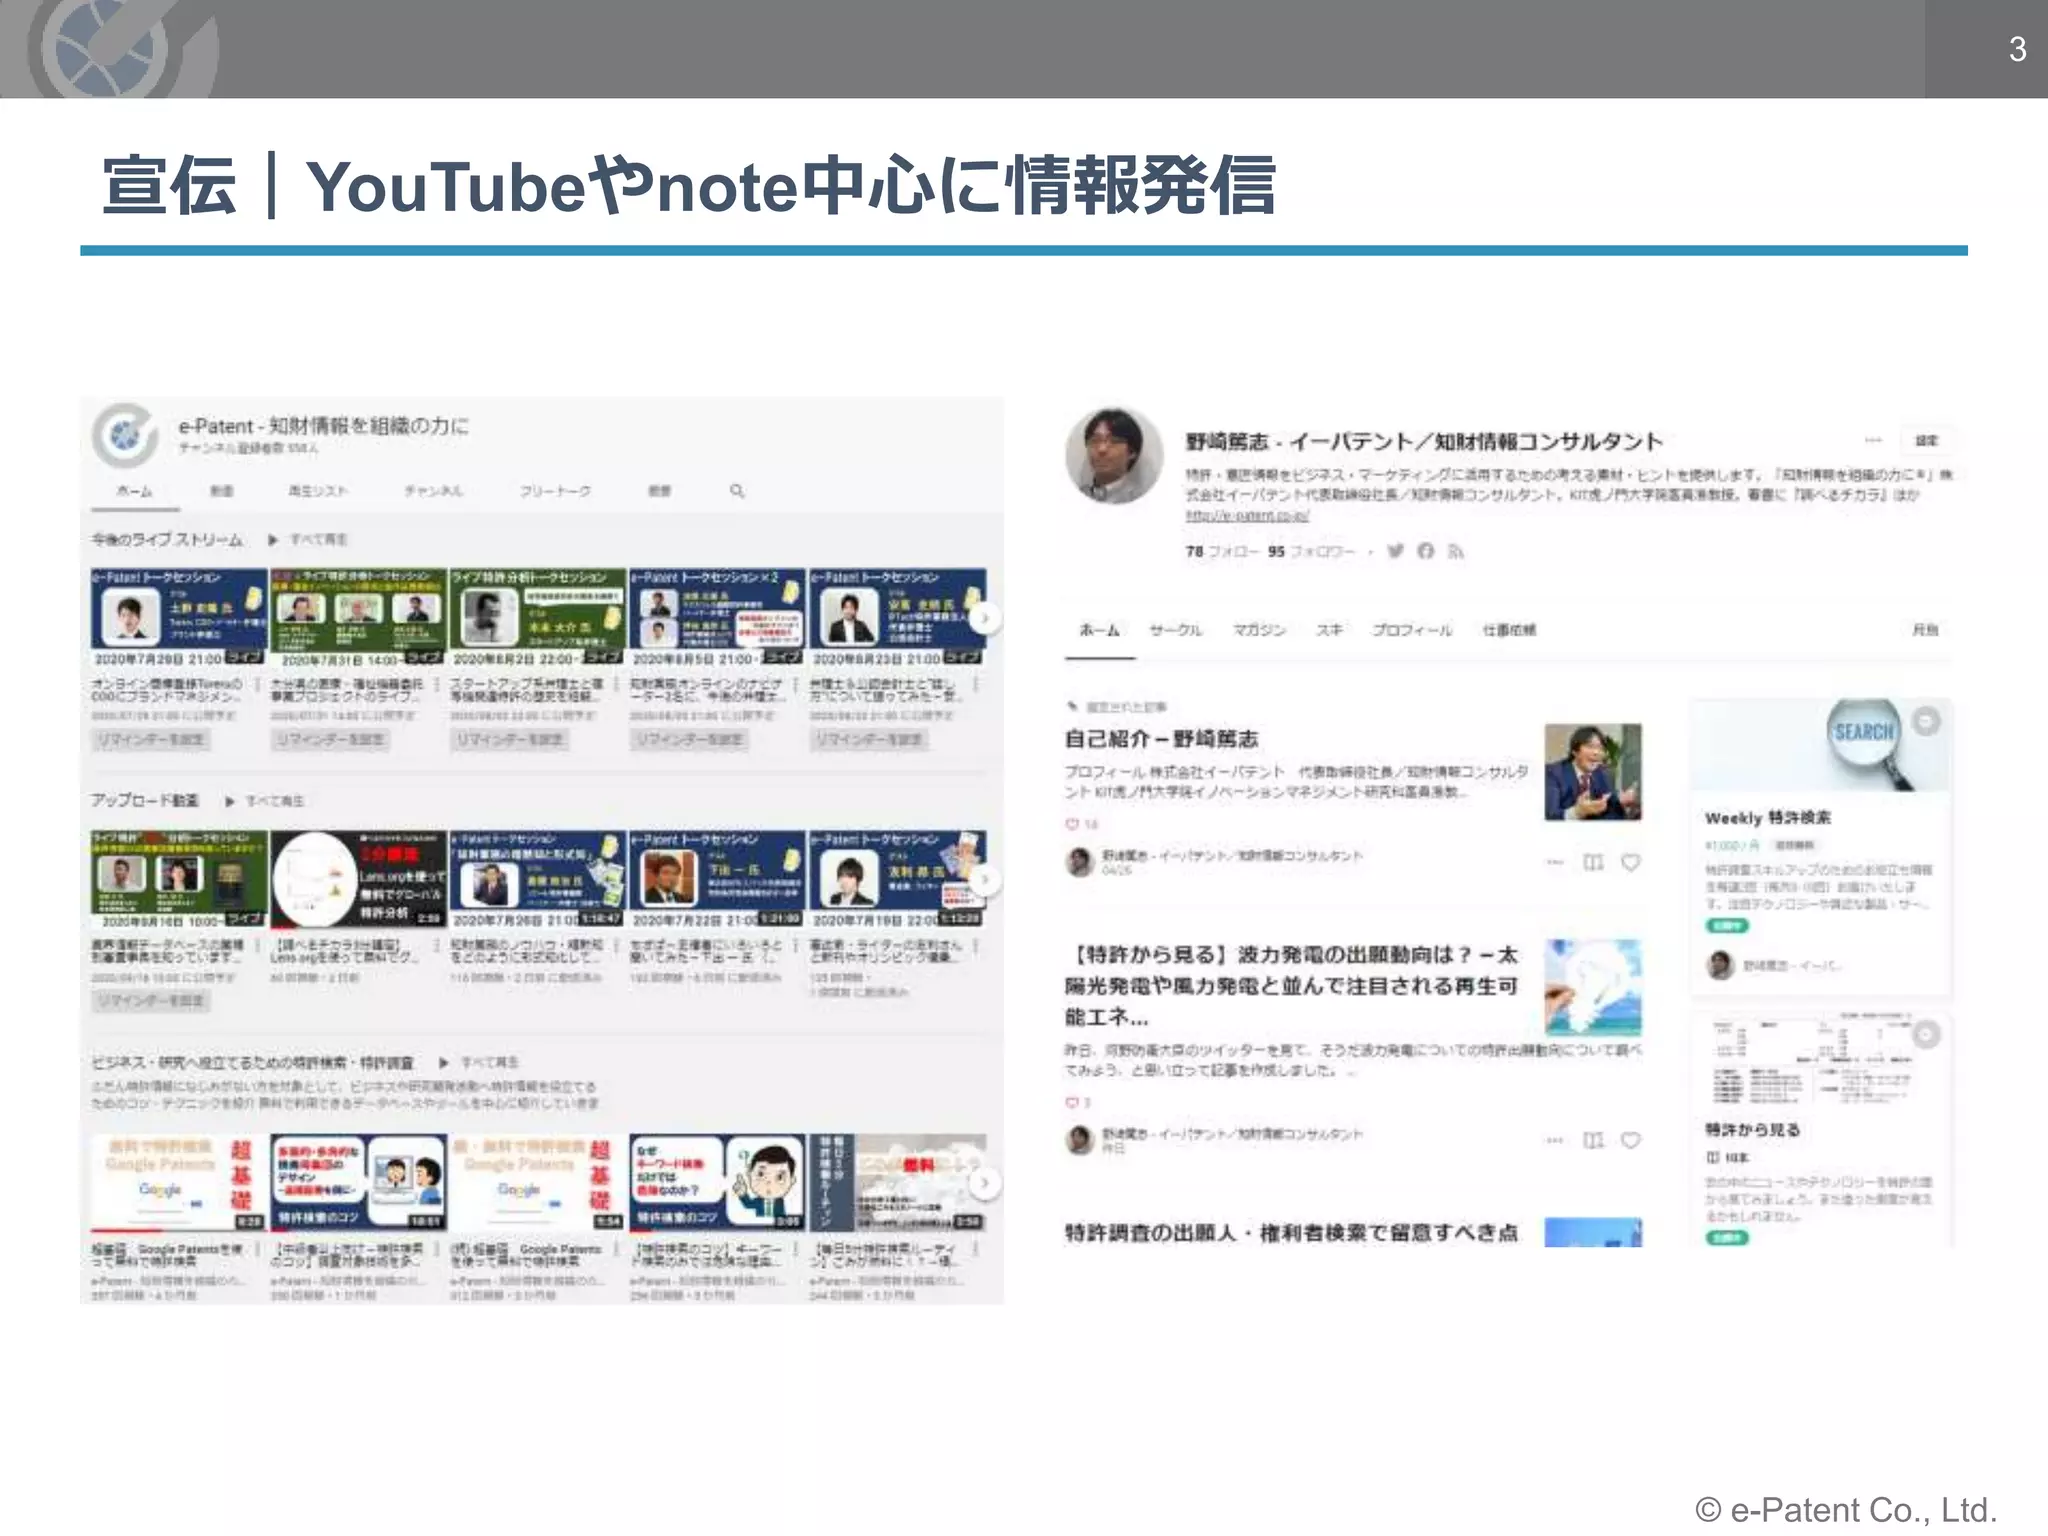The height and width of the screenshot is (1536, 2048).
Task: Open the 2020年8月2日 22:00 live stream thumbnail
Action: (538, 617)
